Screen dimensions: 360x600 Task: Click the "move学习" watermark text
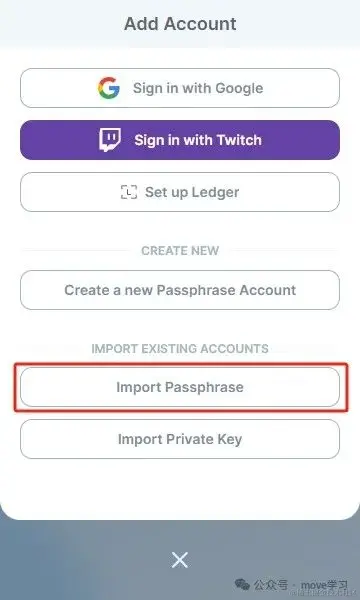pyautogui.click(x=324, y=585)
